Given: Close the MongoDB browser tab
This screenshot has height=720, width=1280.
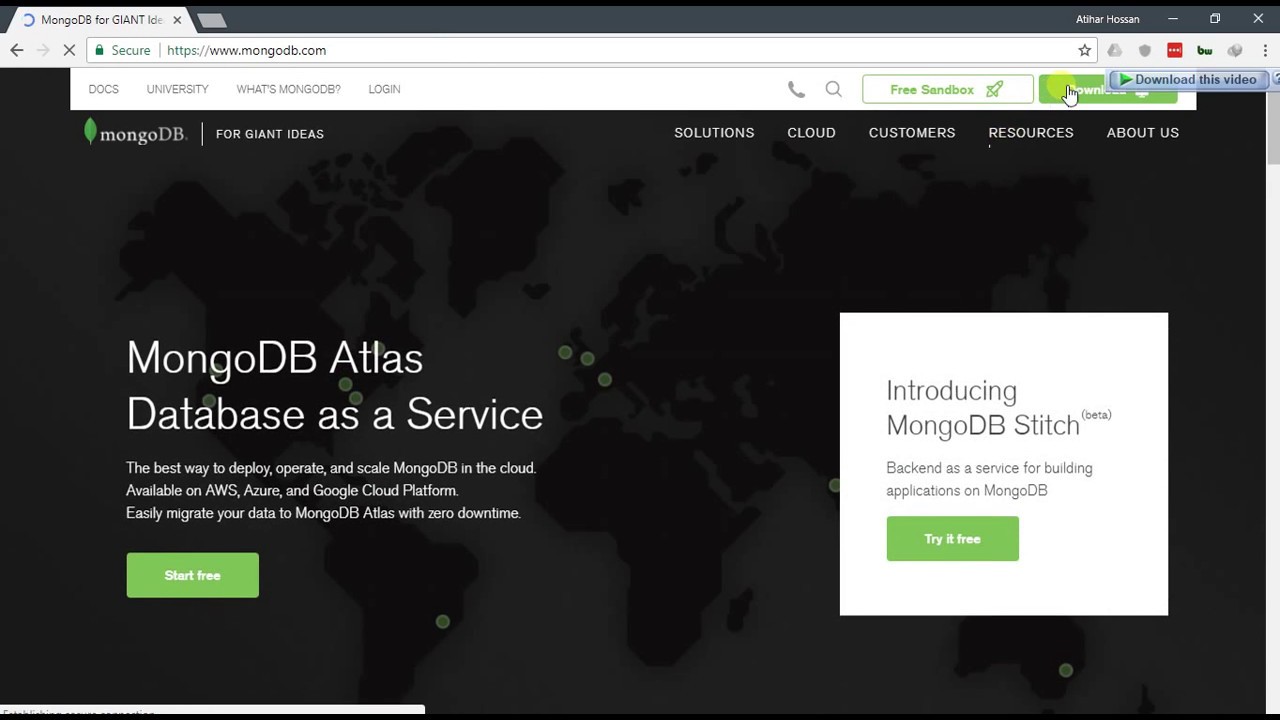Looking at the screenshot, I should [177, 20].
